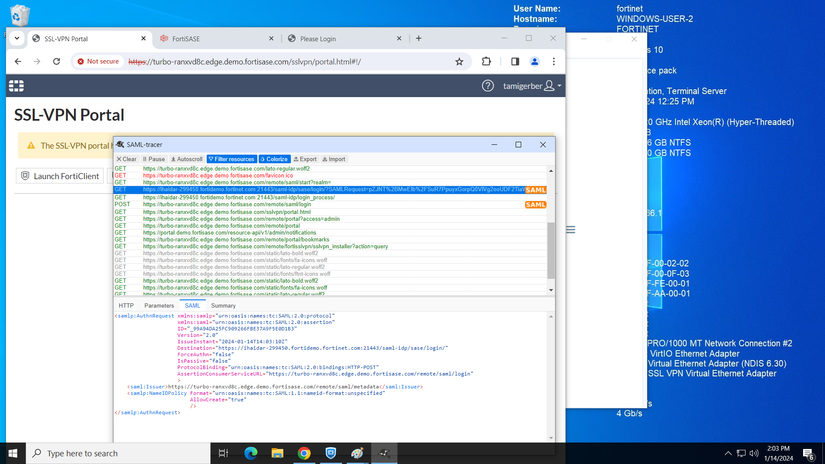Viewport: 825px width, 464px height.
Task: Open the help question mark icon
Action: pos(488,86)
